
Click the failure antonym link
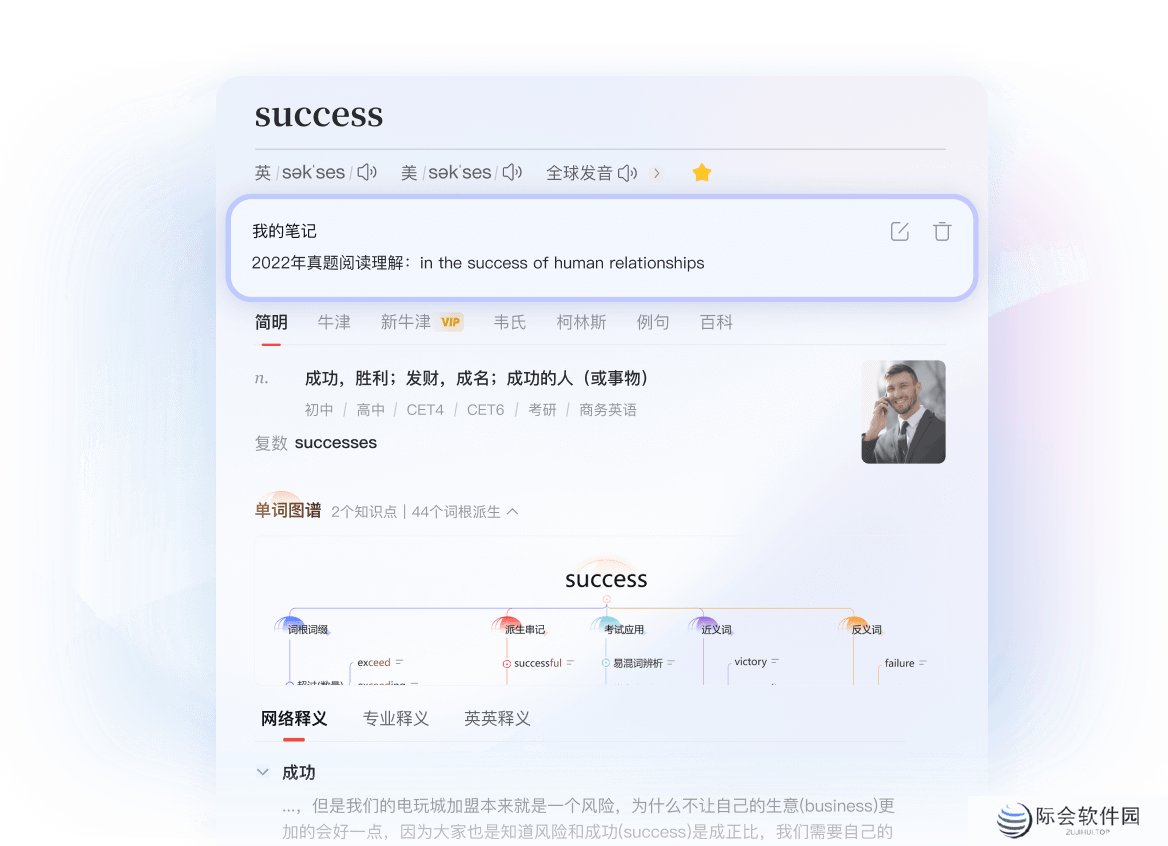click(900, 663)
